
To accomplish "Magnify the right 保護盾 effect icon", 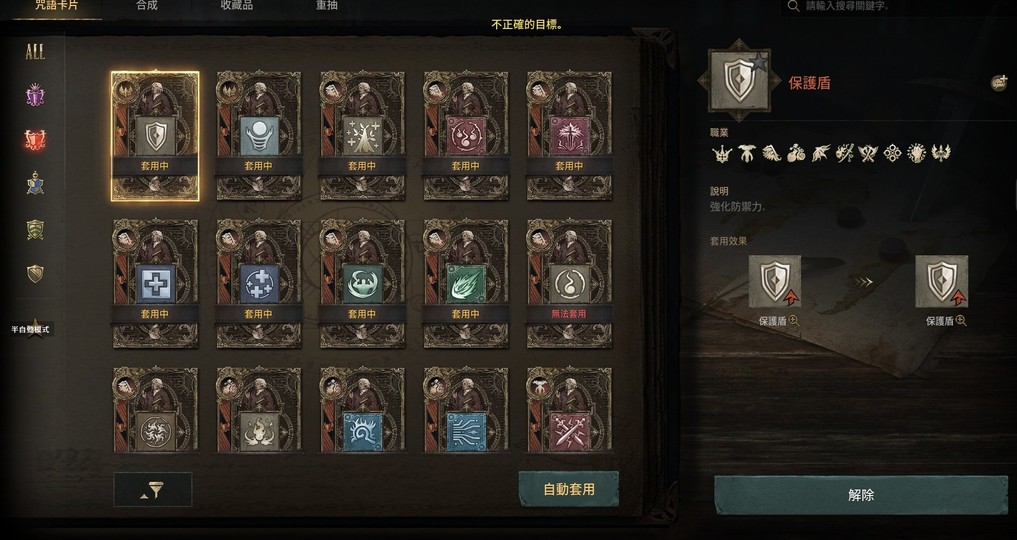I will 961,321.
